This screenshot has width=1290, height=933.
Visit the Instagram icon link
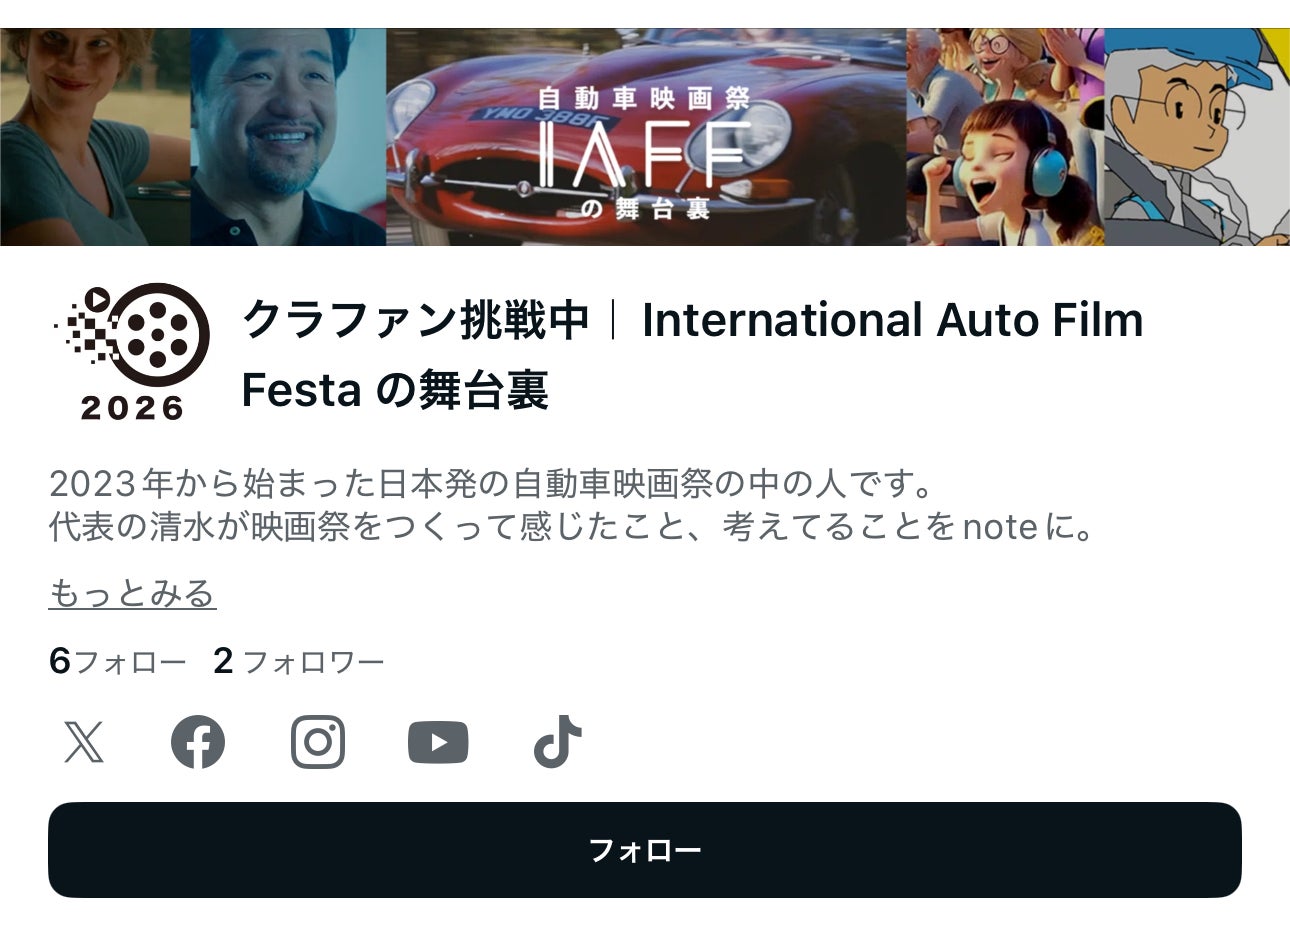coord(318,742)
